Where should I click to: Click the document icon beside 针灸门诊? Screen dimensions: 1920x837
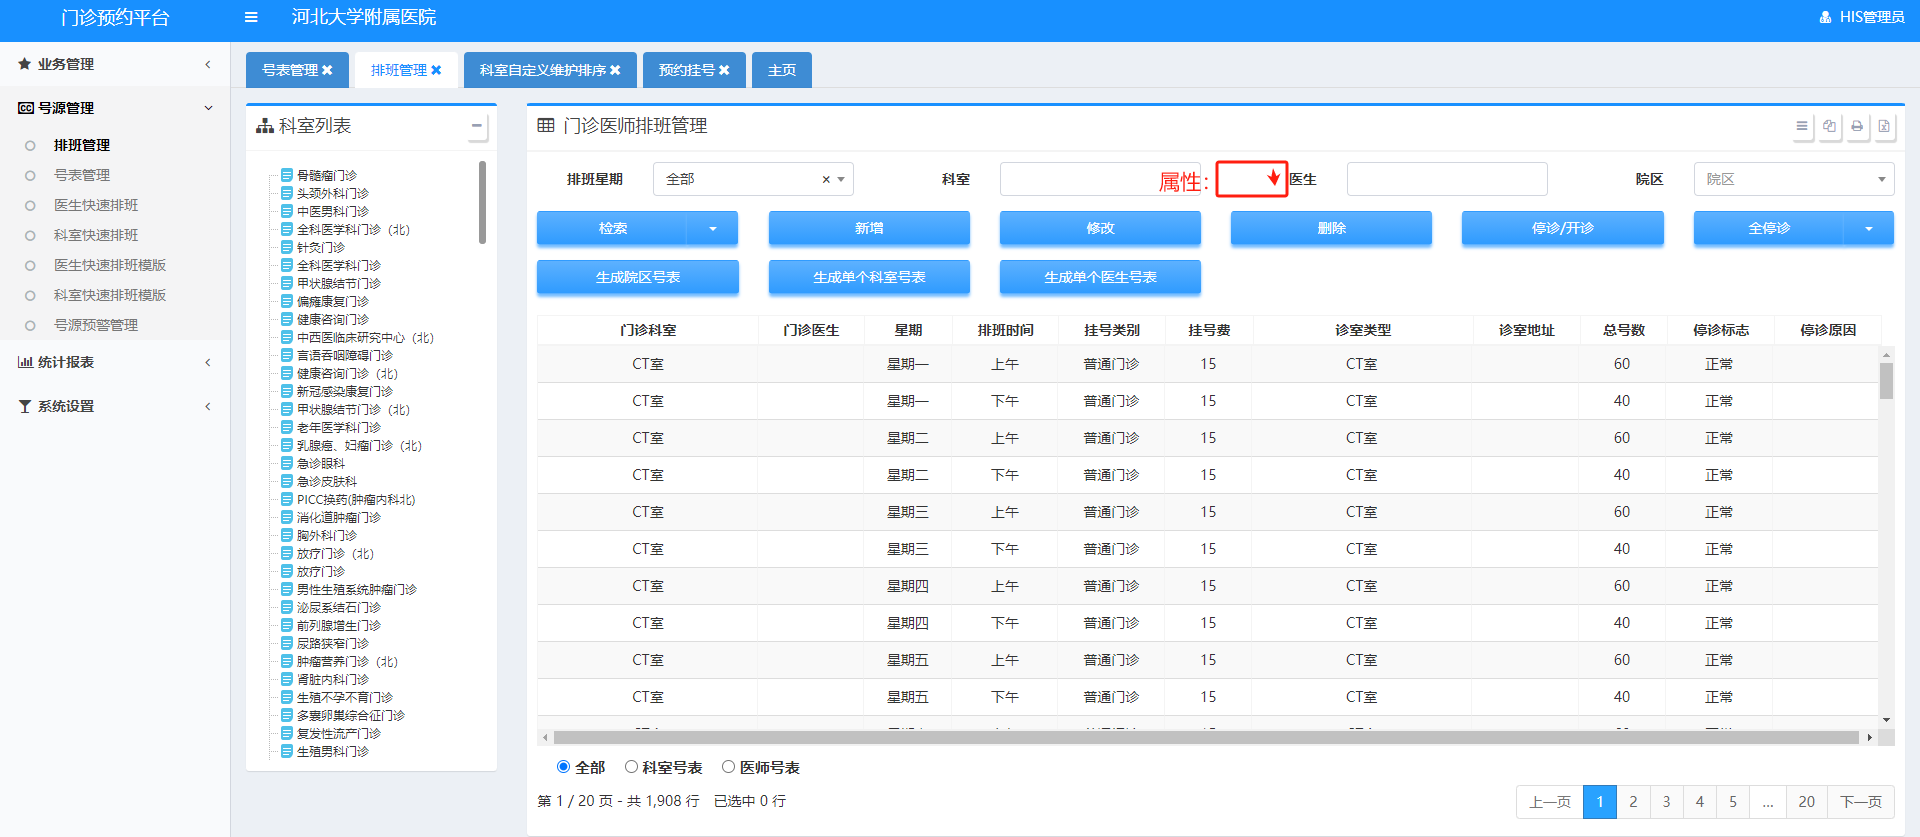point(287,247)
